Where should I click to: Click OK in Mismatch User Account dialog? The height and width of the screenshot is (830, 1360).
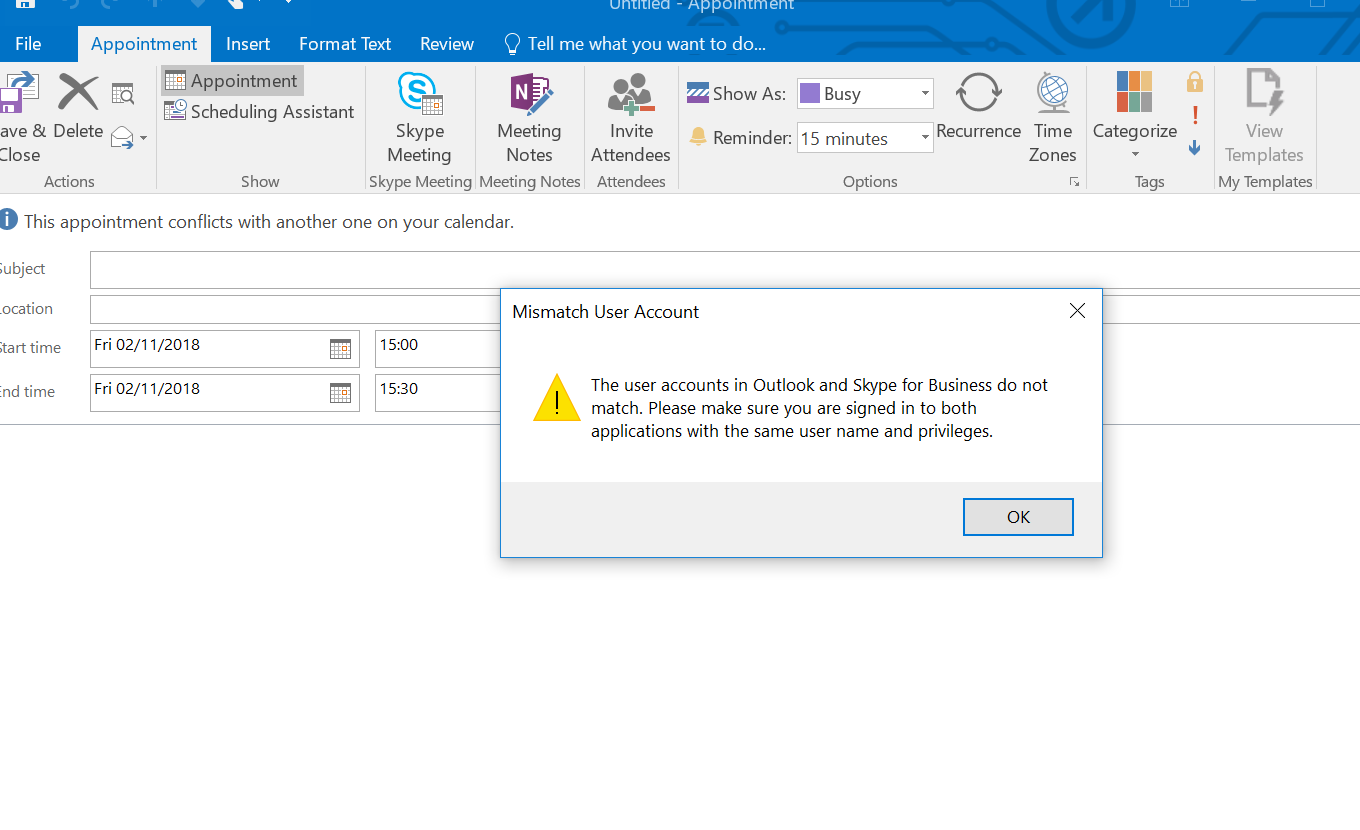coord(1018,517)
